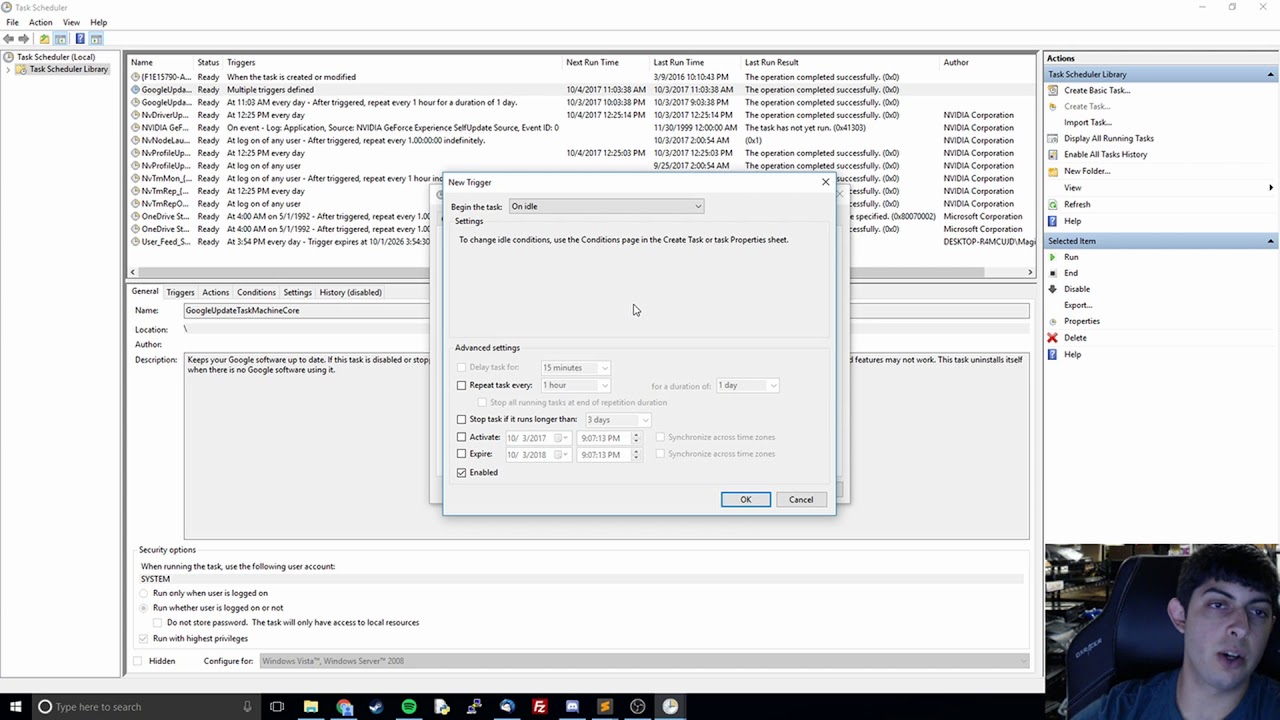The image size is (1280, 720).
Task: Click the End action under Selected Item
Action: tap(1071, 273)
